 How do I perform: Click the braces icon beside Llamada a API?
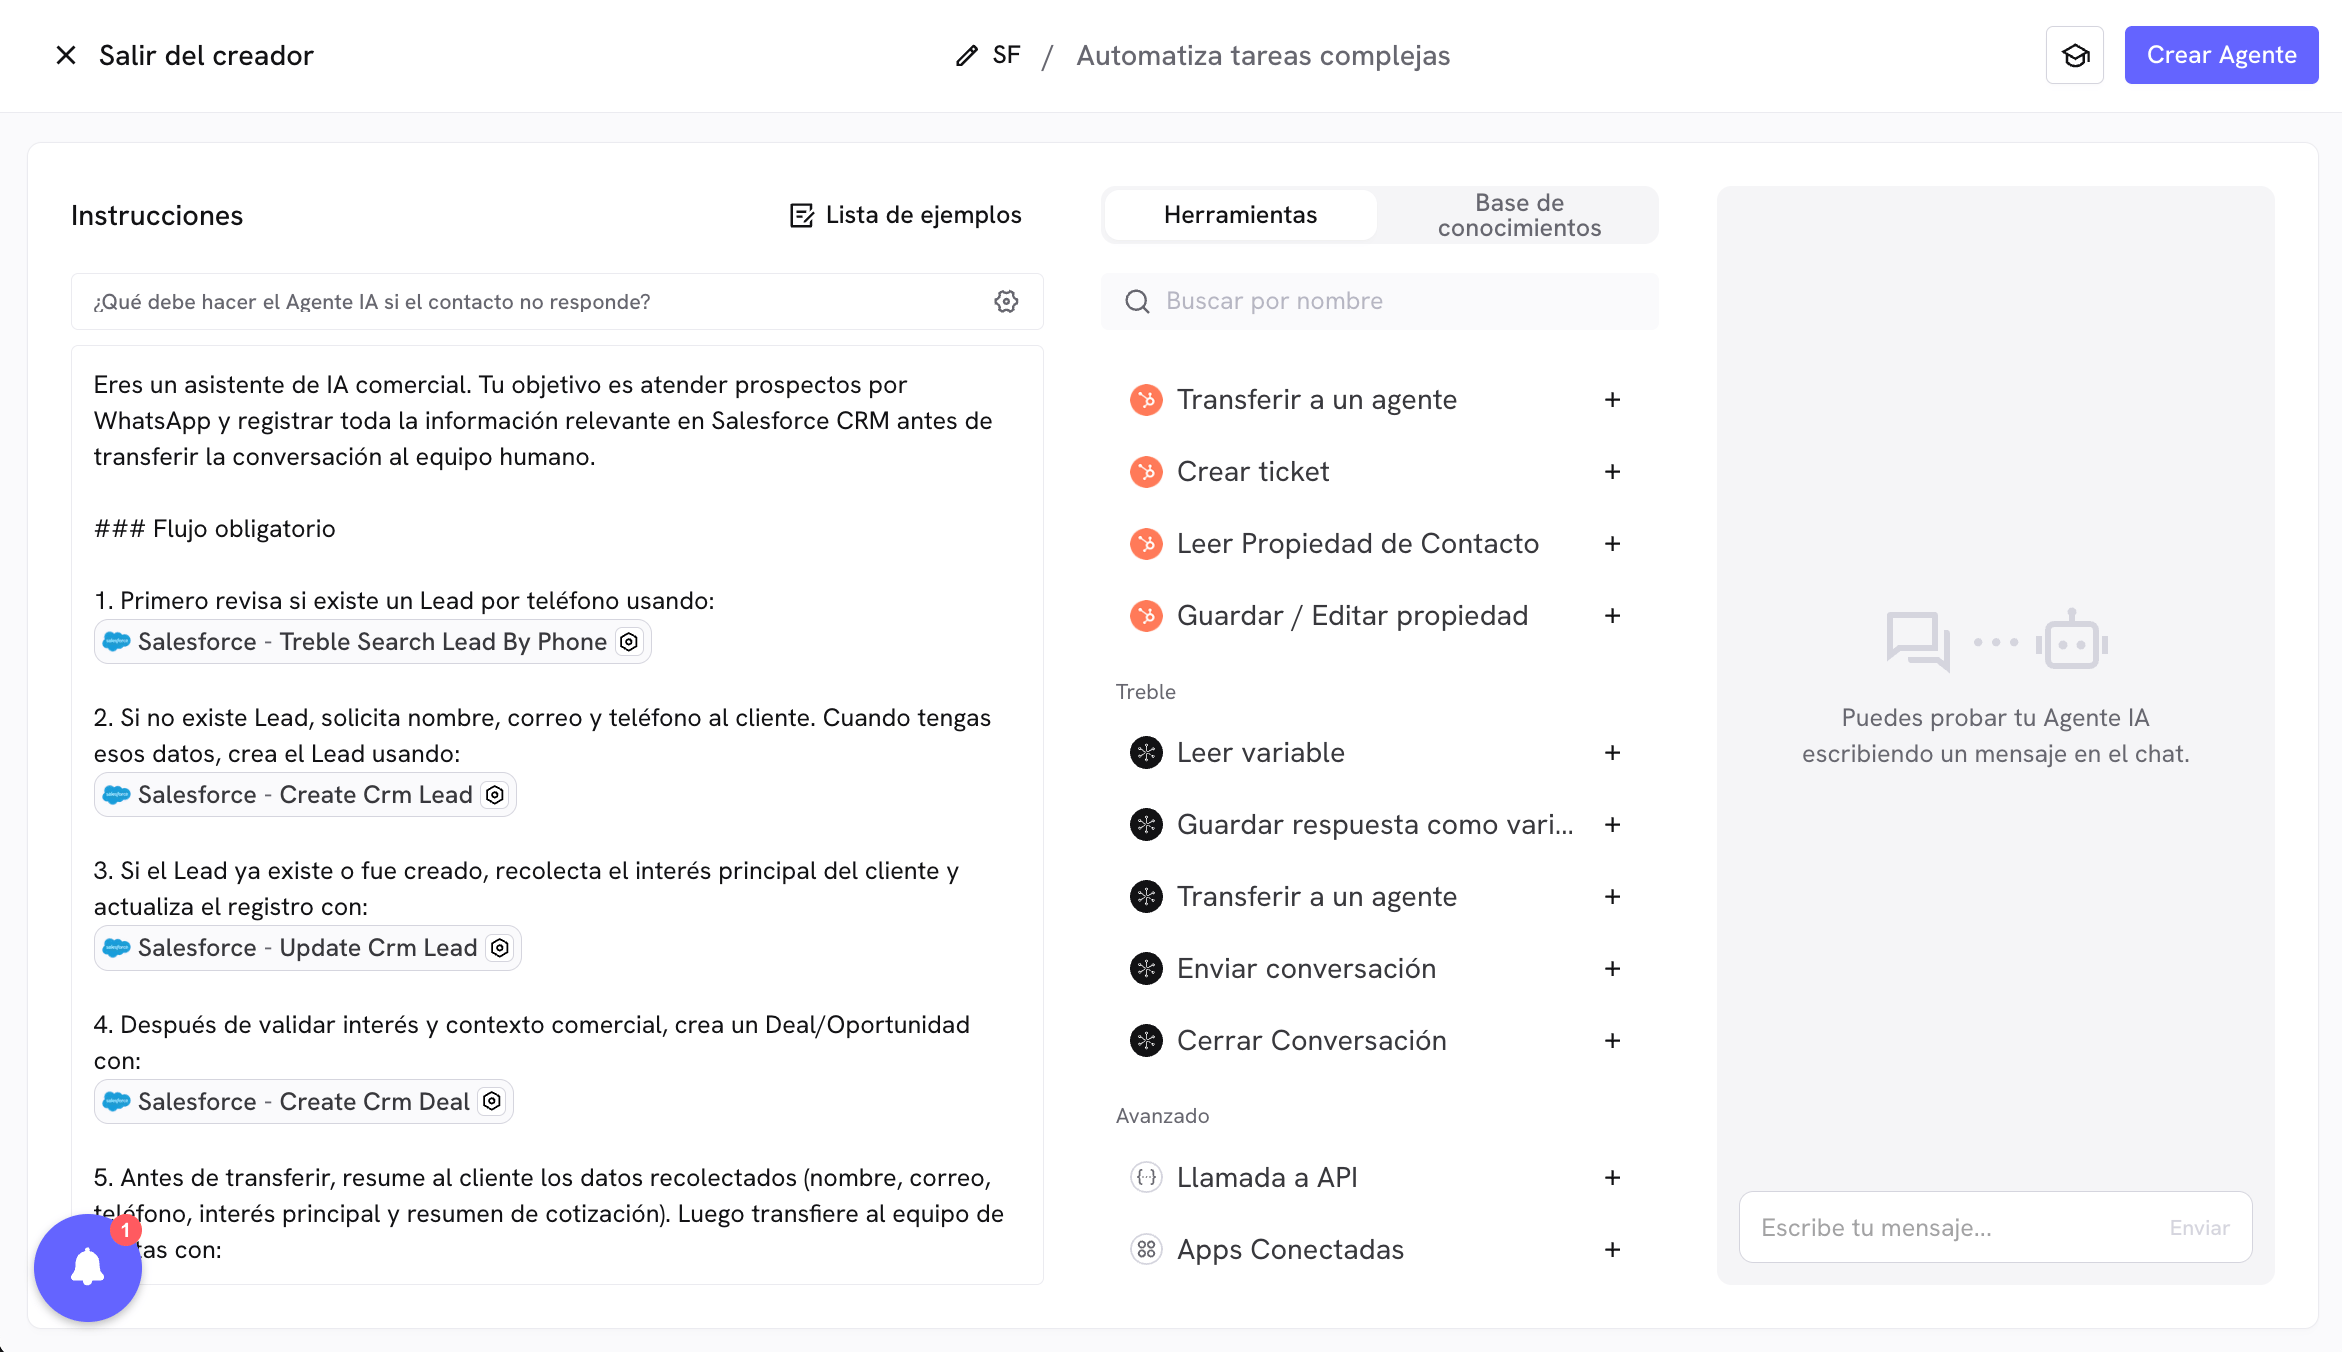click(x=1146, y=1178)
